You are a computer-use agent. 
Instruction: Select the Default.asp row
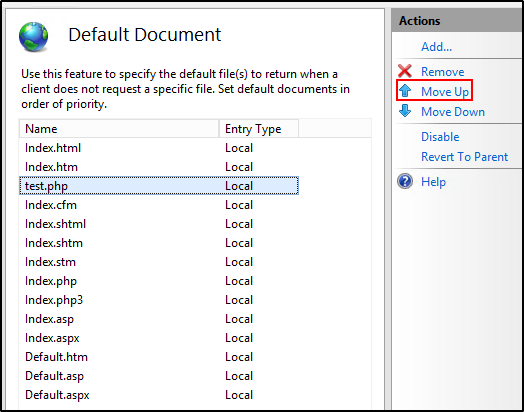(159, 376)
